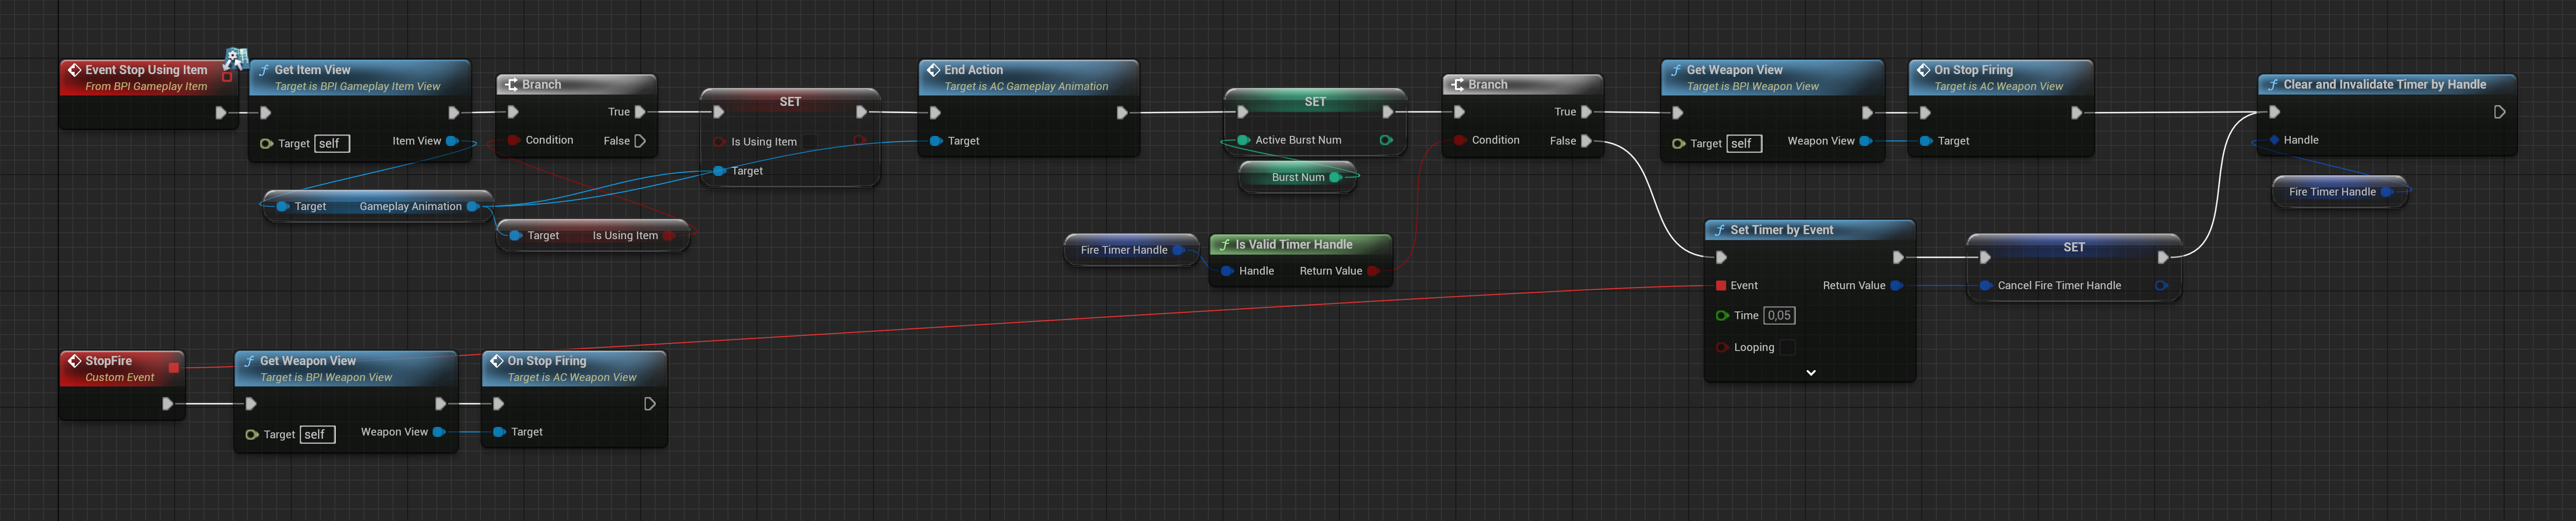Click the Target pin on the End Action node
Screen dimensions: 2576x521
point(935,141)
